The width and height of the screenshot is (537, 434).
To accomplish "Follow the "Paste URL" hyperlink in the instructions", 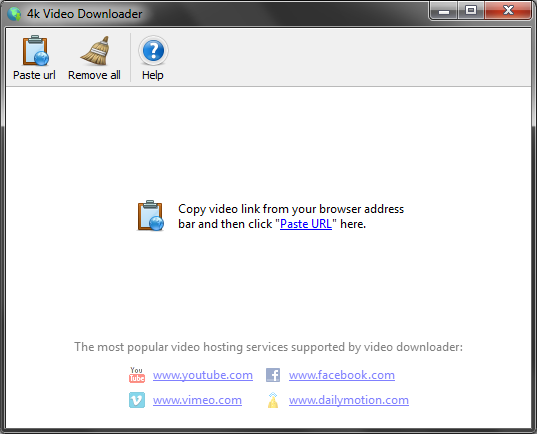I will click(306, 224).
